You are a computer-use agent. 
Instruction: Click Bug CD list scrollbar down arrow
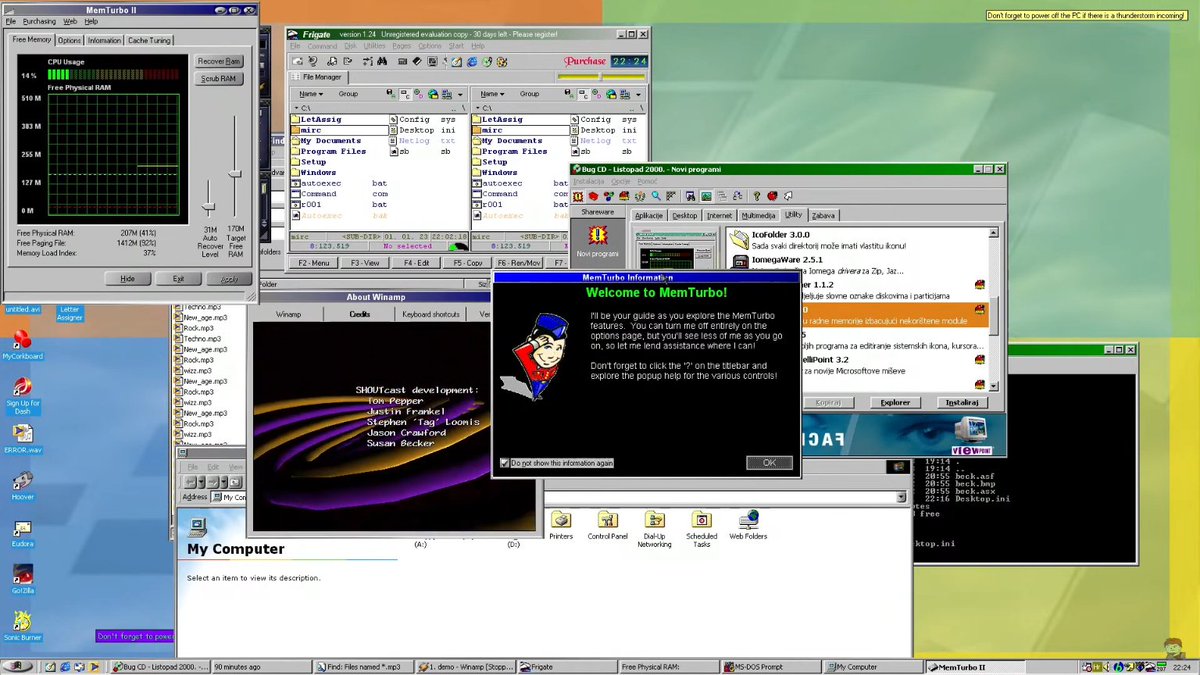[x=993, y=385]
